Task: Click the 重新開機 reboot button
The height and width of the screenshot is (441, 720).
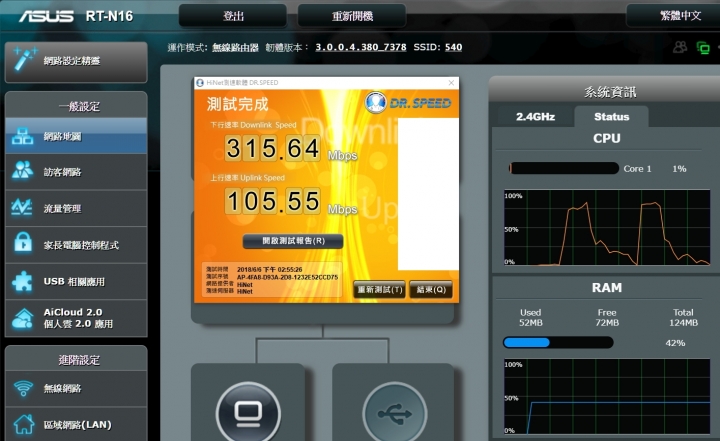Action: point(352,16)
